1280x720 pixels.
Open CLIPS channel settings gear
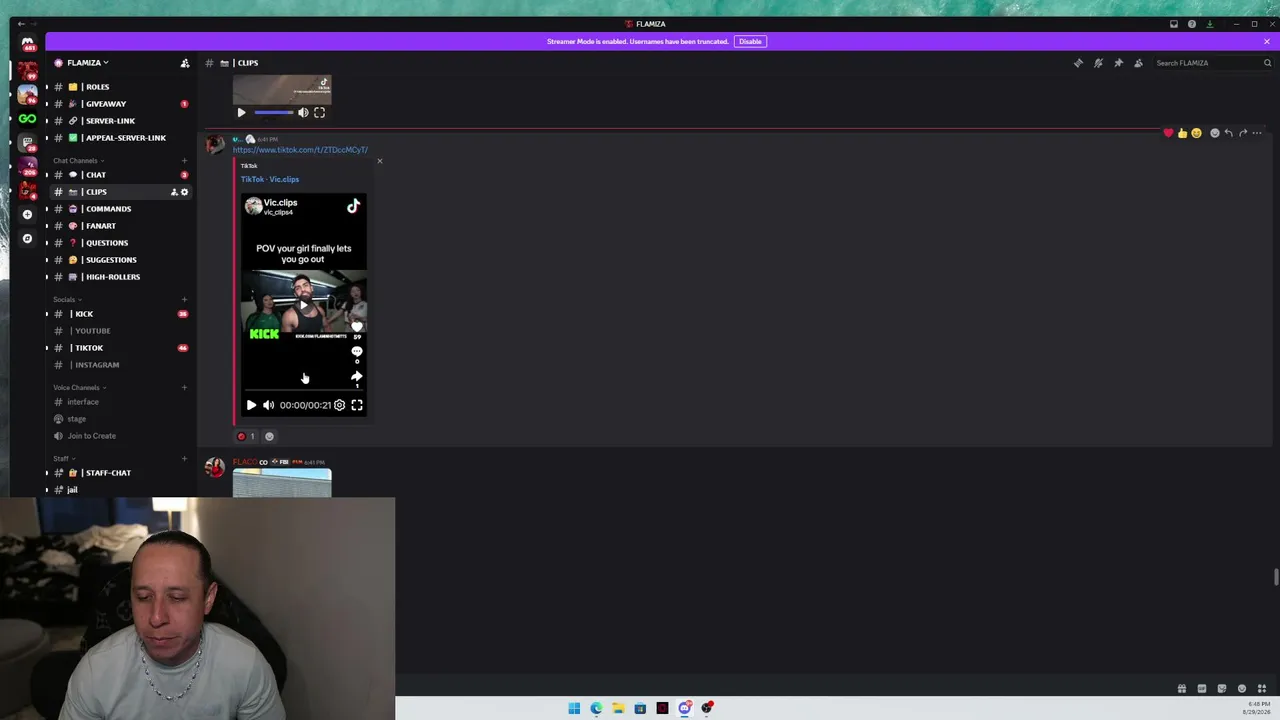(x=184, y=192)
